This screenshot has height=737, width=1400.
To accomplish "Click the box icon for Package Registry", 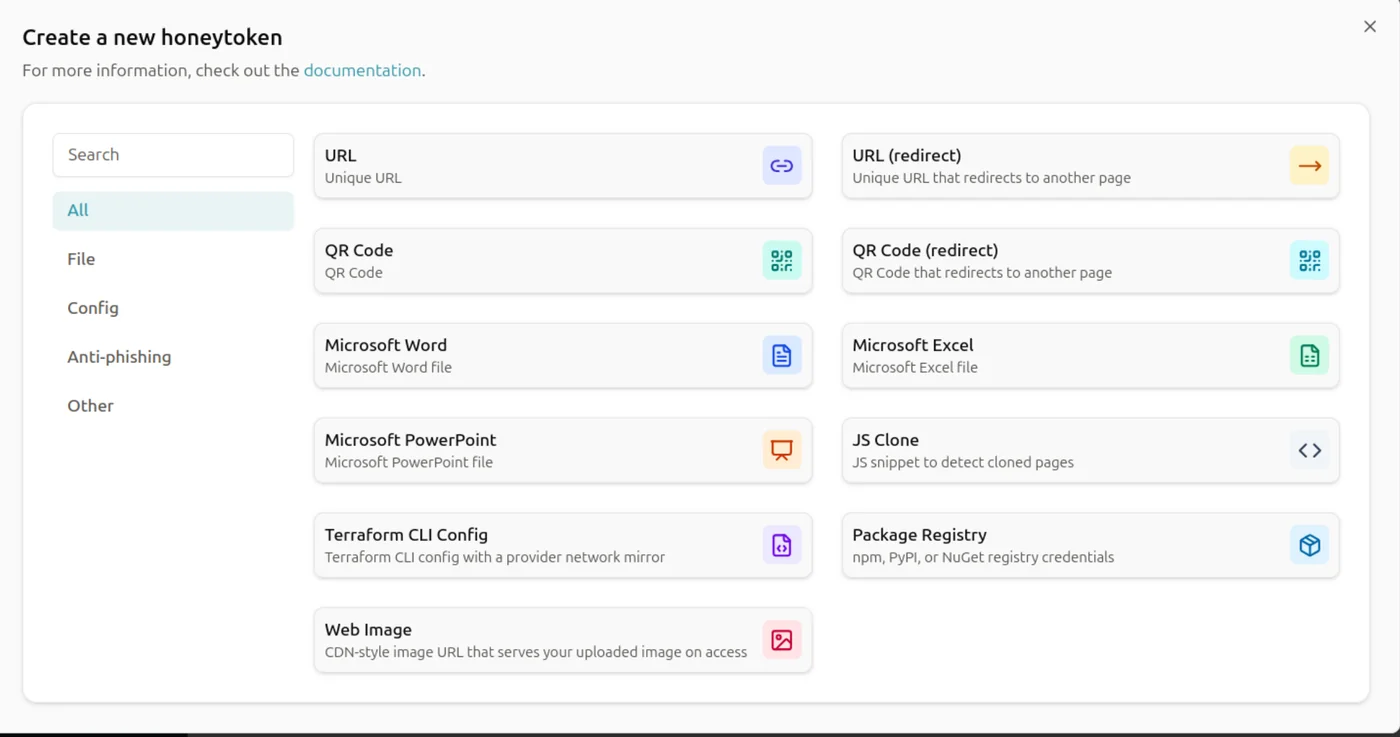I will click(1310, 545).
